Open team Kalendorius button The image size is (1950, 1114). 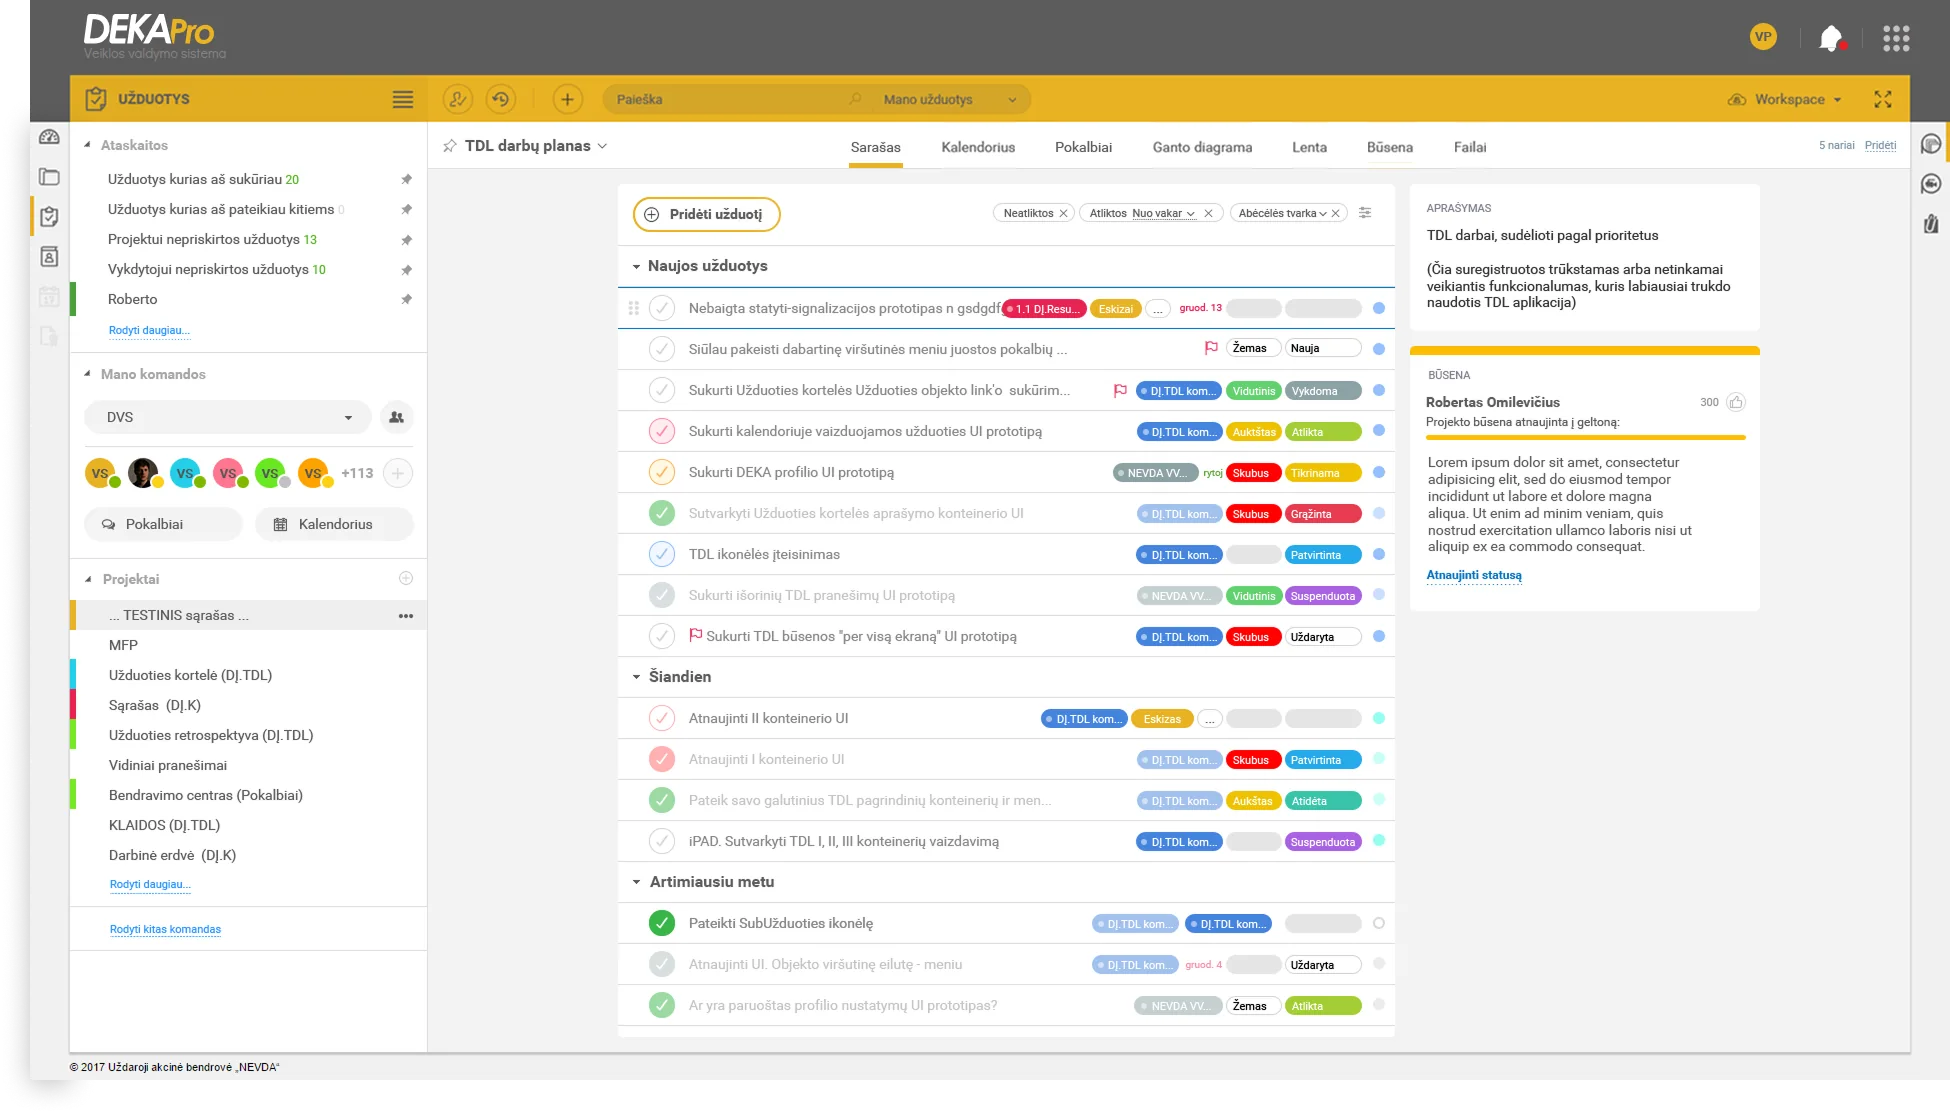(x=334, y=524)
